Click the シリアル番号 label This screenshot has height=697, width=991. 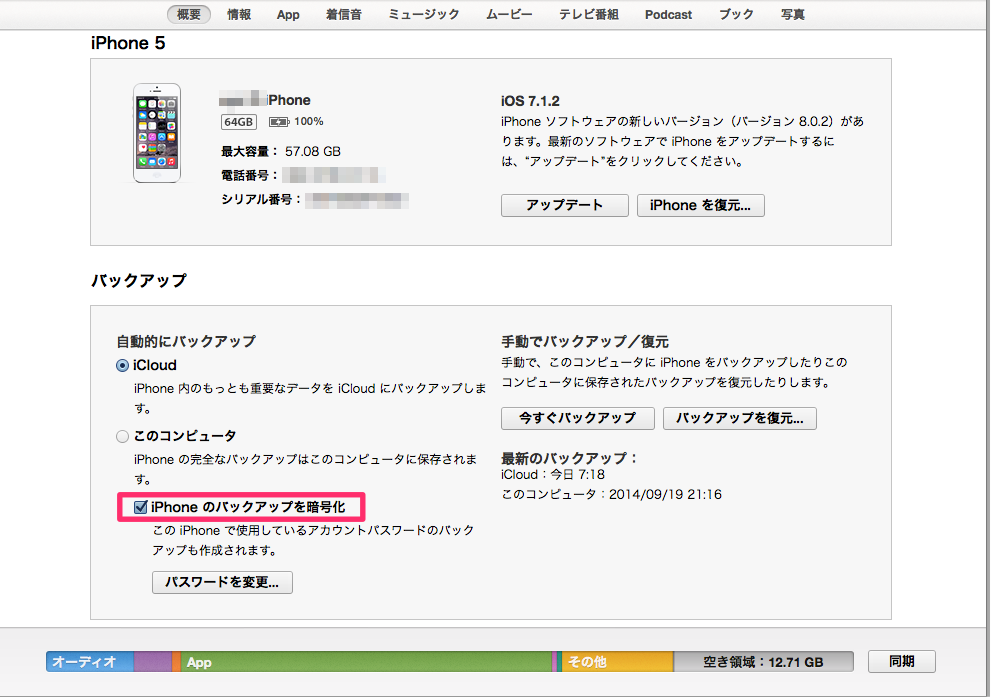tap(261, 200)
